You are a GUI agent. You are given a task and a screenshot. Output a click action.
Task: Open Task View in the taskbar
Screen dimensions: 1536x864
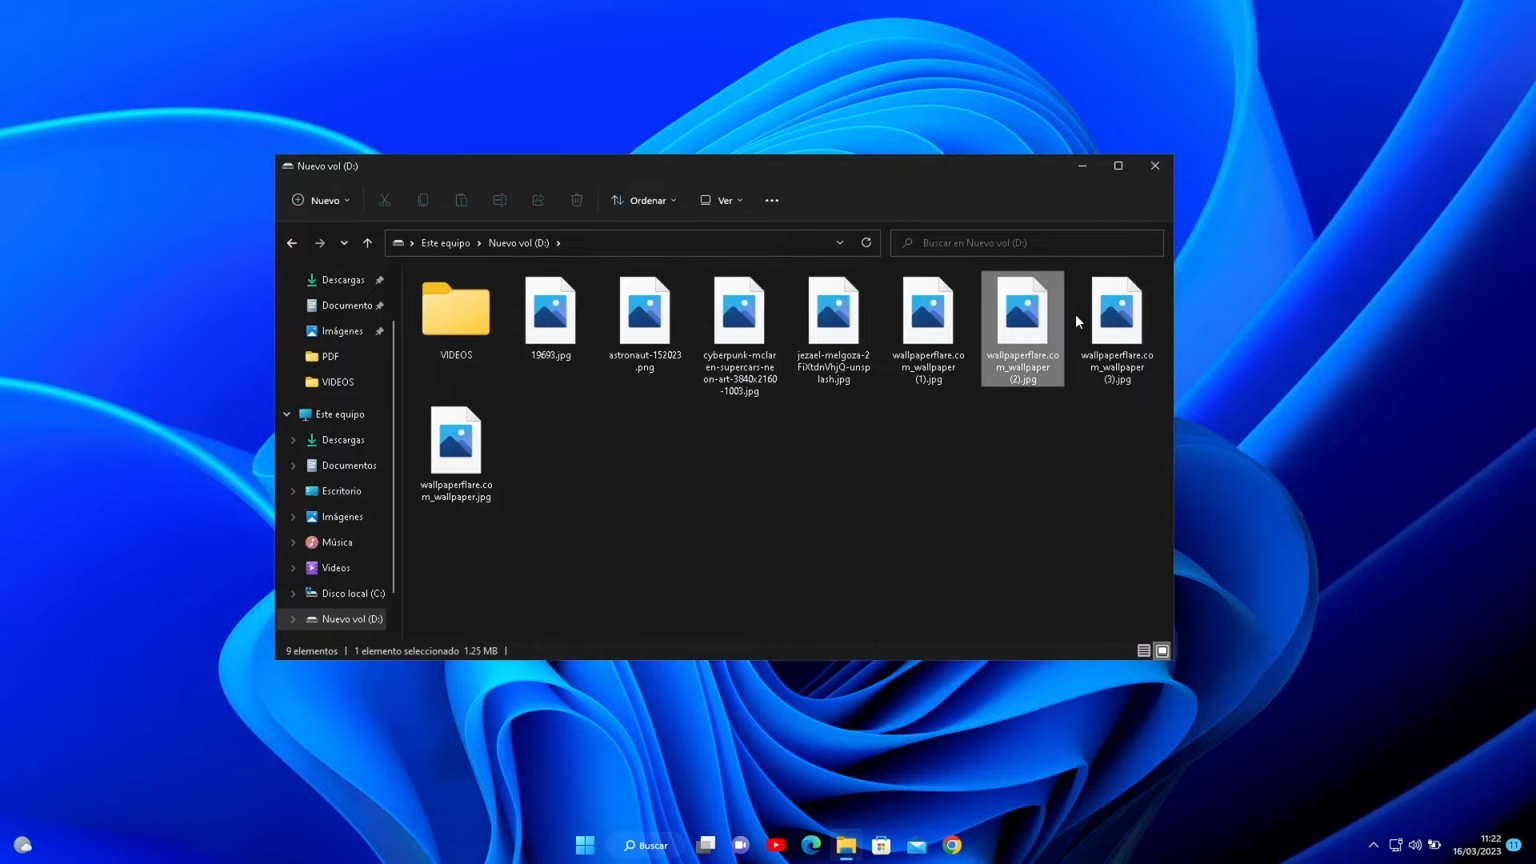point(706,845)
